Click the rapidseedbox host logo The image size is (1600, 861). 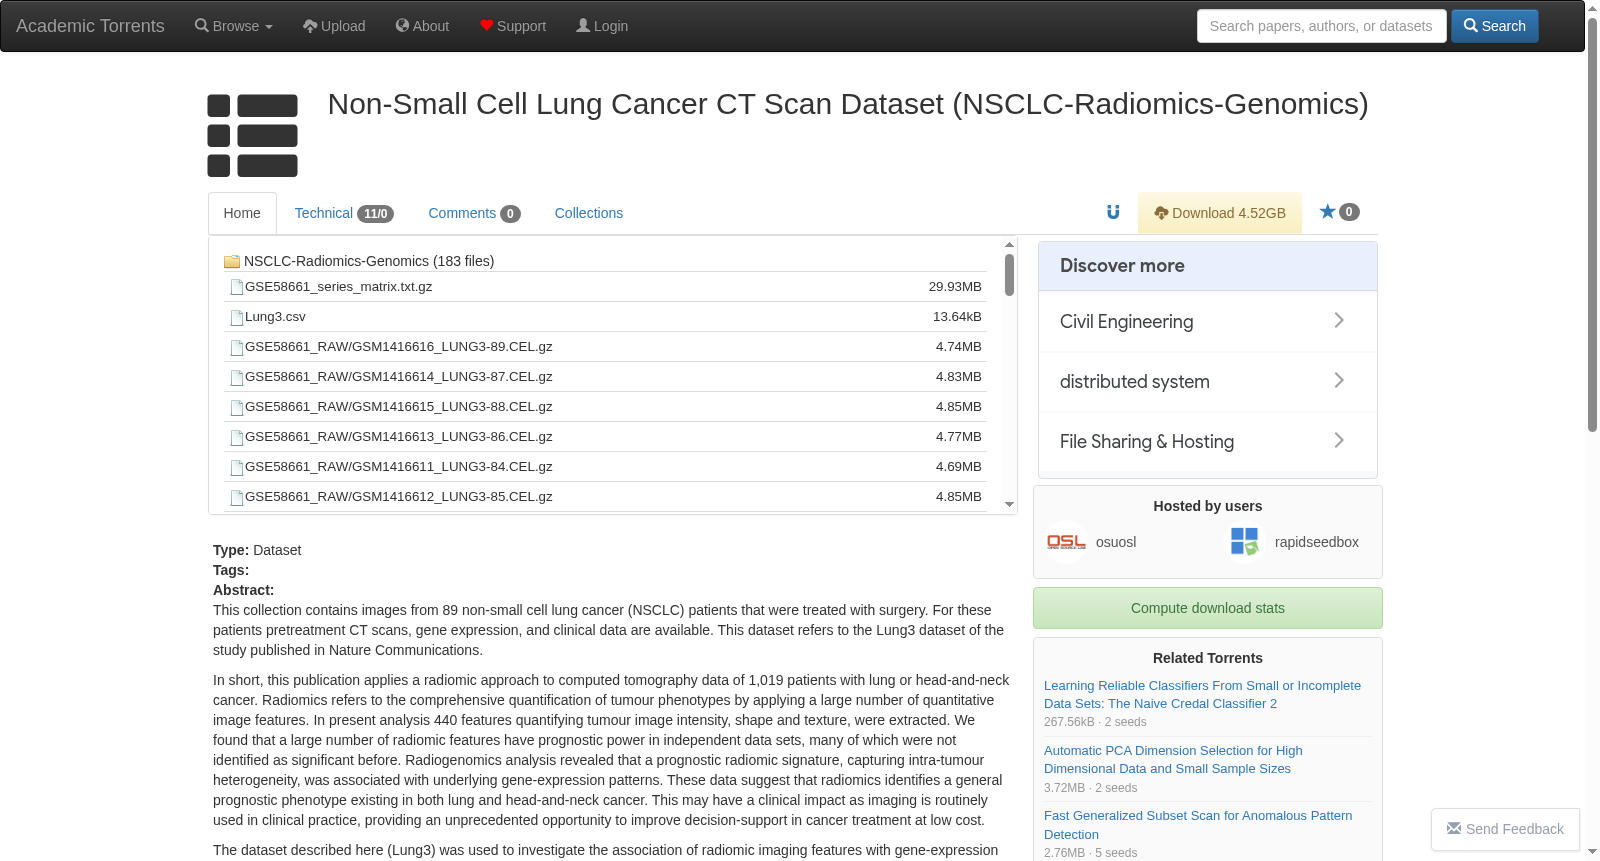tap(1245, 542)
